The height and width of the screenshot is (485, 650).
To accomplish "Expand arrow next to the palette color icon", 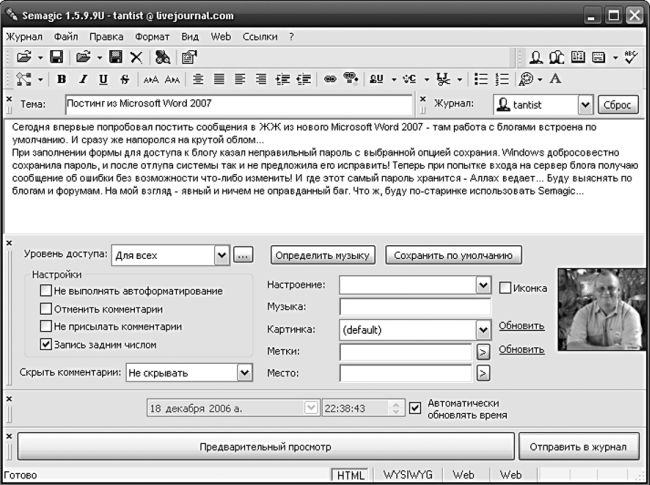I will tap(540, 79).
